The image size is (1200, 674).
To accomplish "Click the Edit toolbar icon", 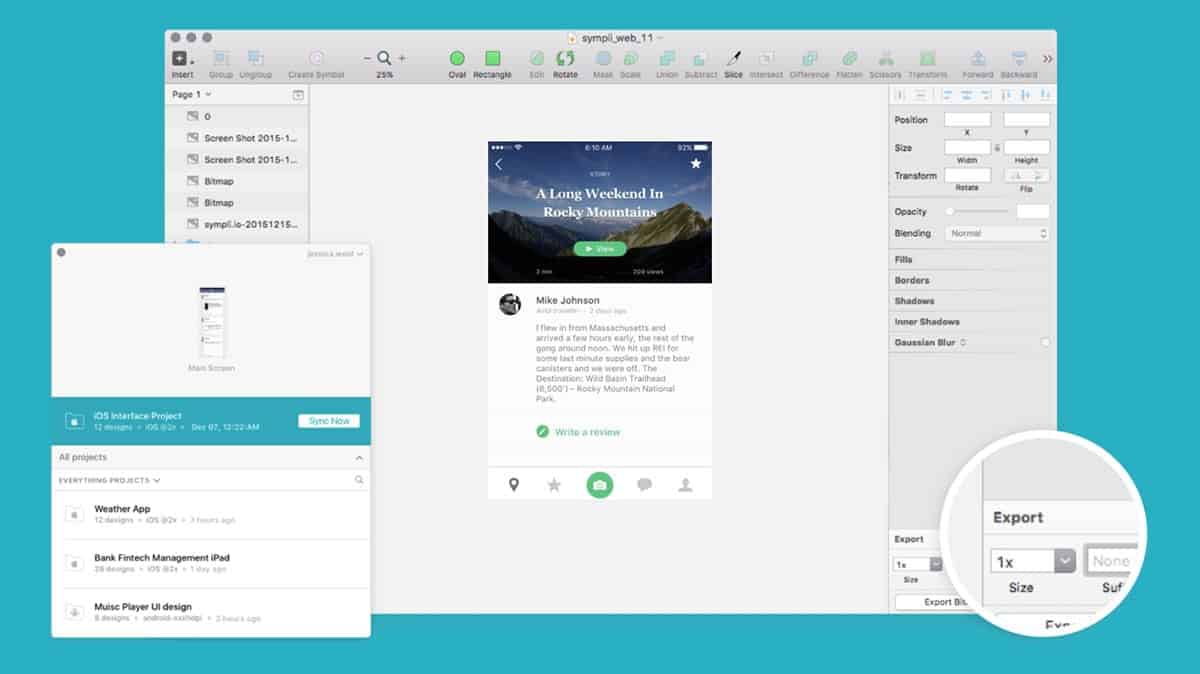I will point(537,59).
